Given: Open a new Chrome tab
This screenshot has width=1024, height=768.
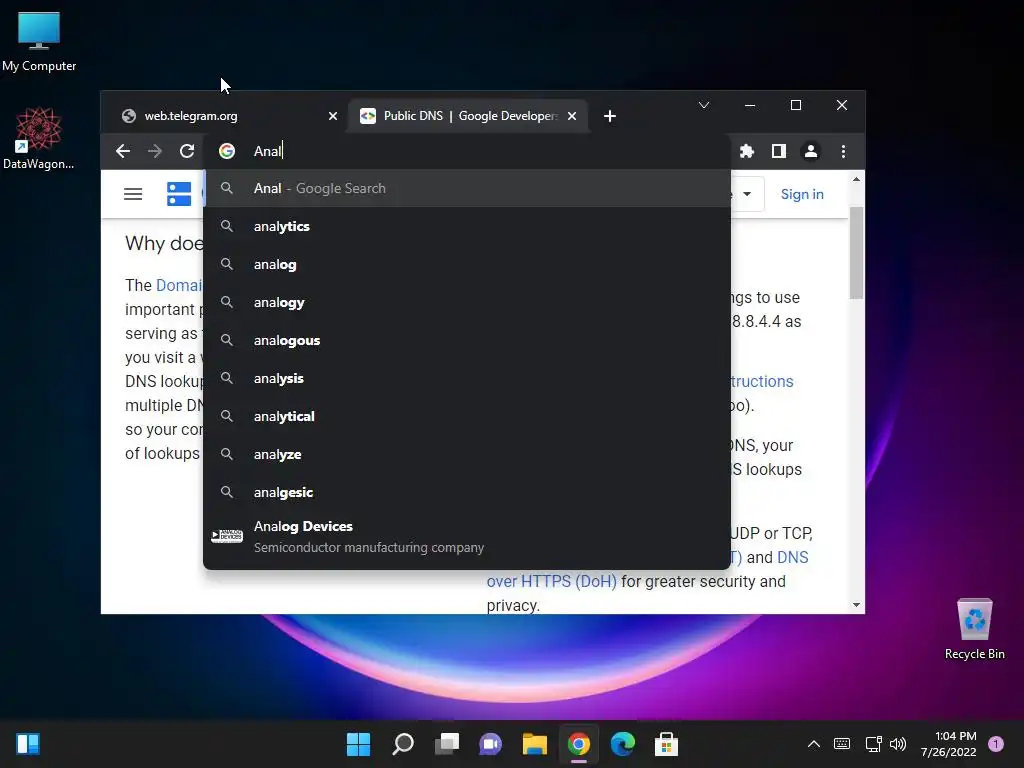Looking at the screenshot, I should 609,116.
